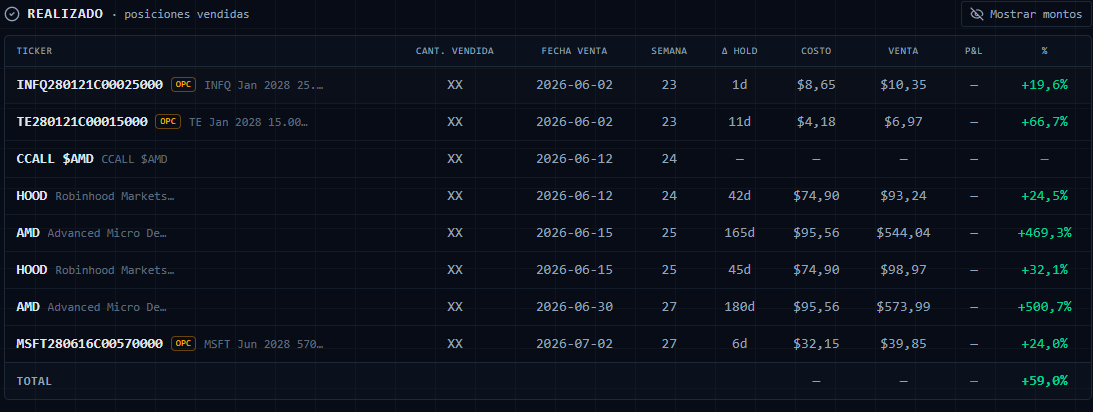Select AMD ticker sold on 2026-06-15
Viewport: 1093px width, 412px height.
click(28, 233)
